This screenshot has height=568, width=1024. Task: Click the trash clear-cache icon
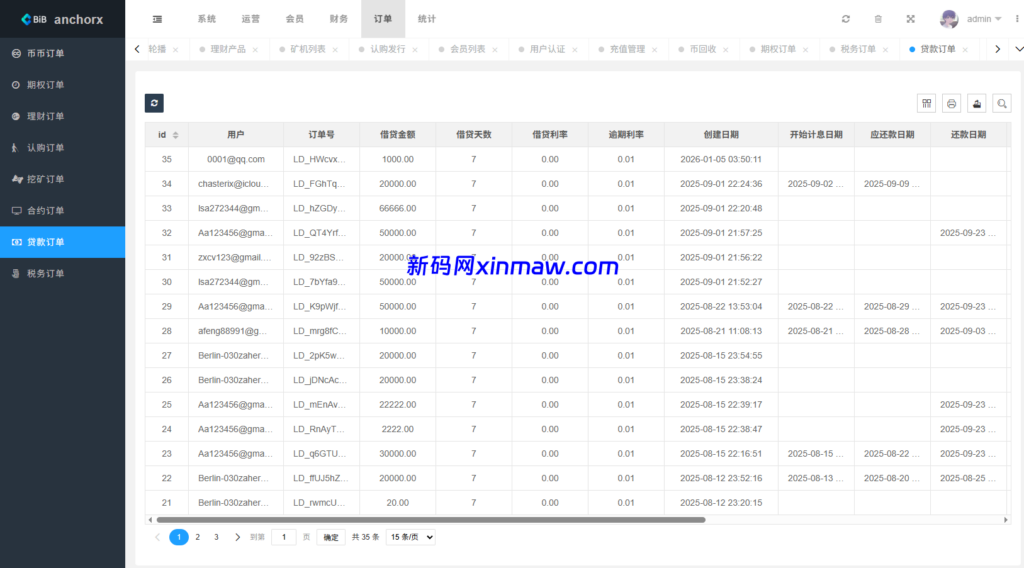(x=878, y=19)
